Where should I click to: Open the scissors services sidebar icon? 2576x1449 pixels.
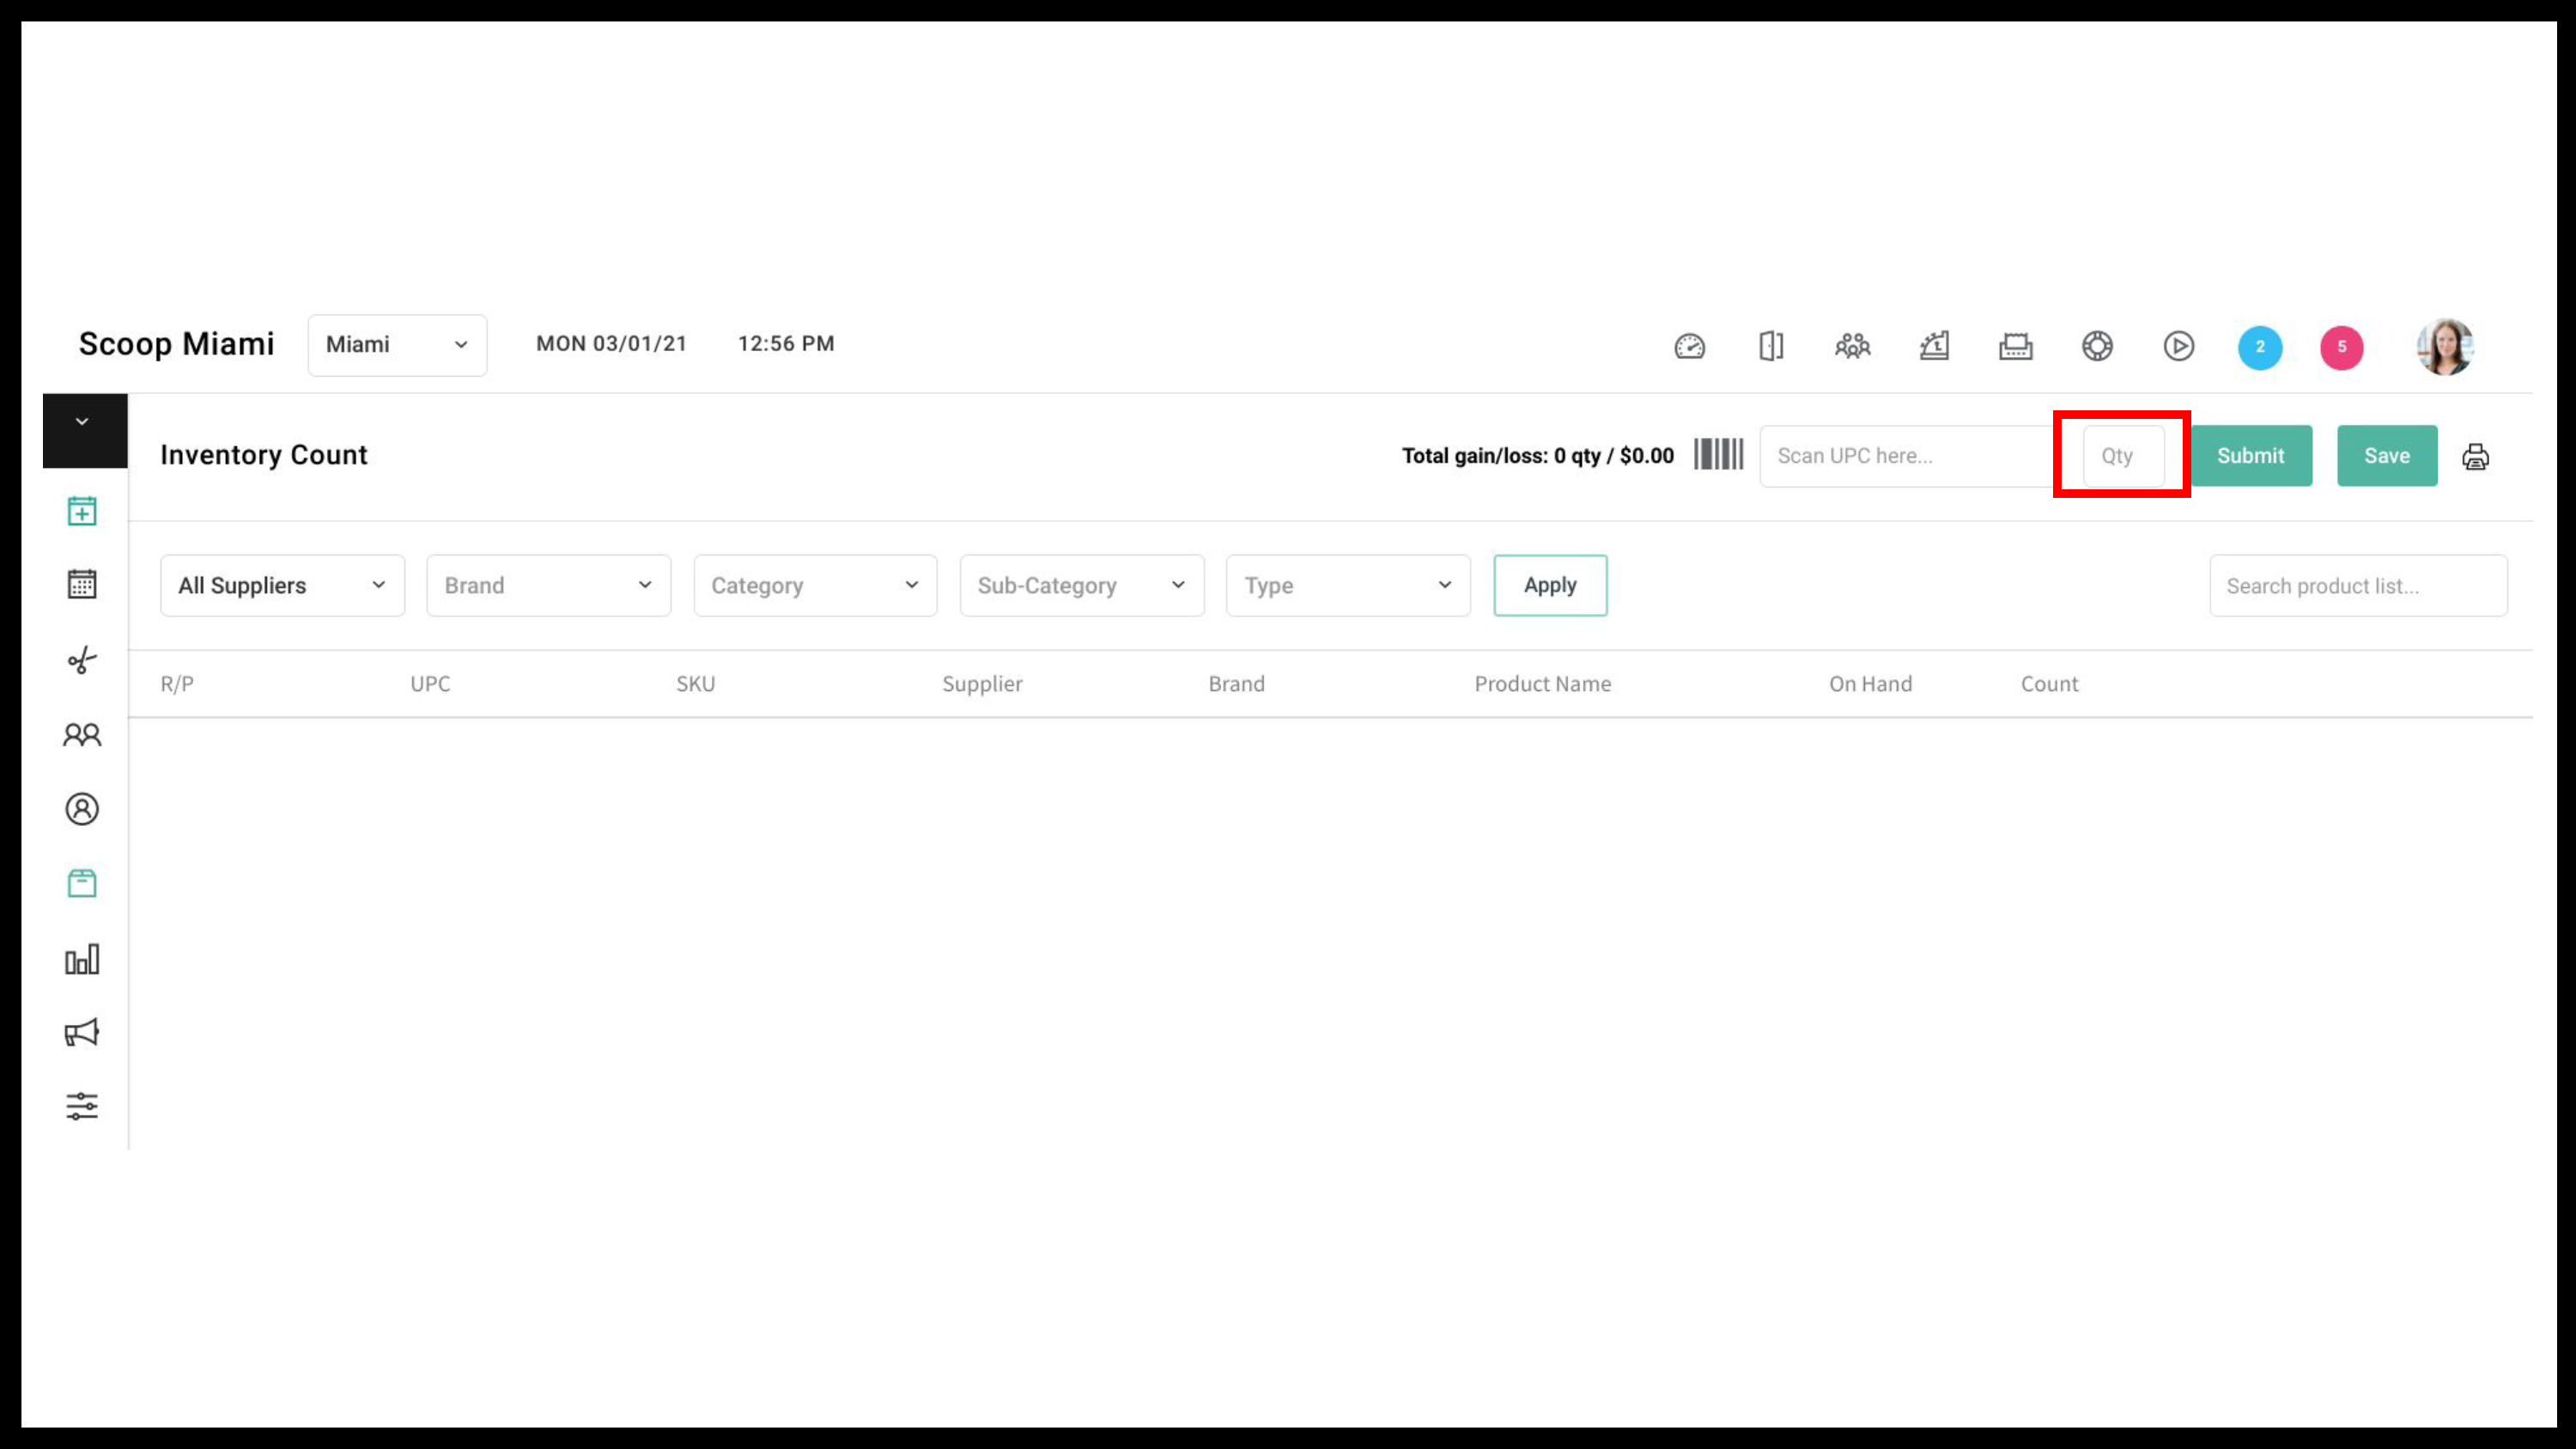pos(82,659)
